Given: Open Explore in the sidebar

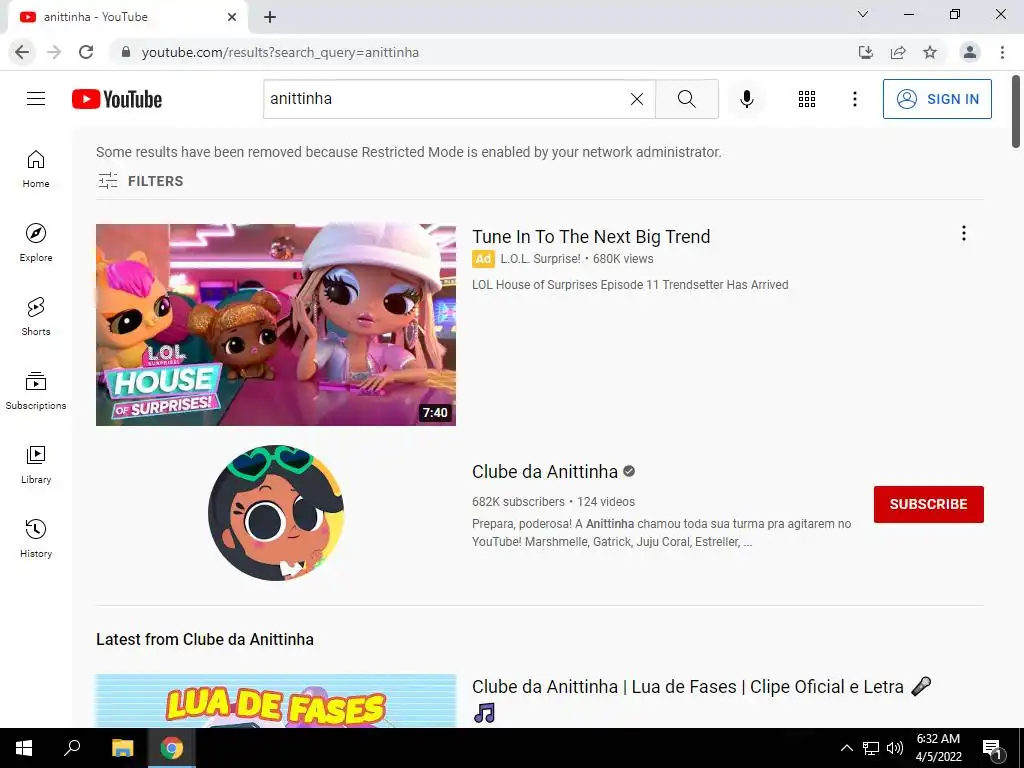Looking at the screenshot, I should 36,243.
